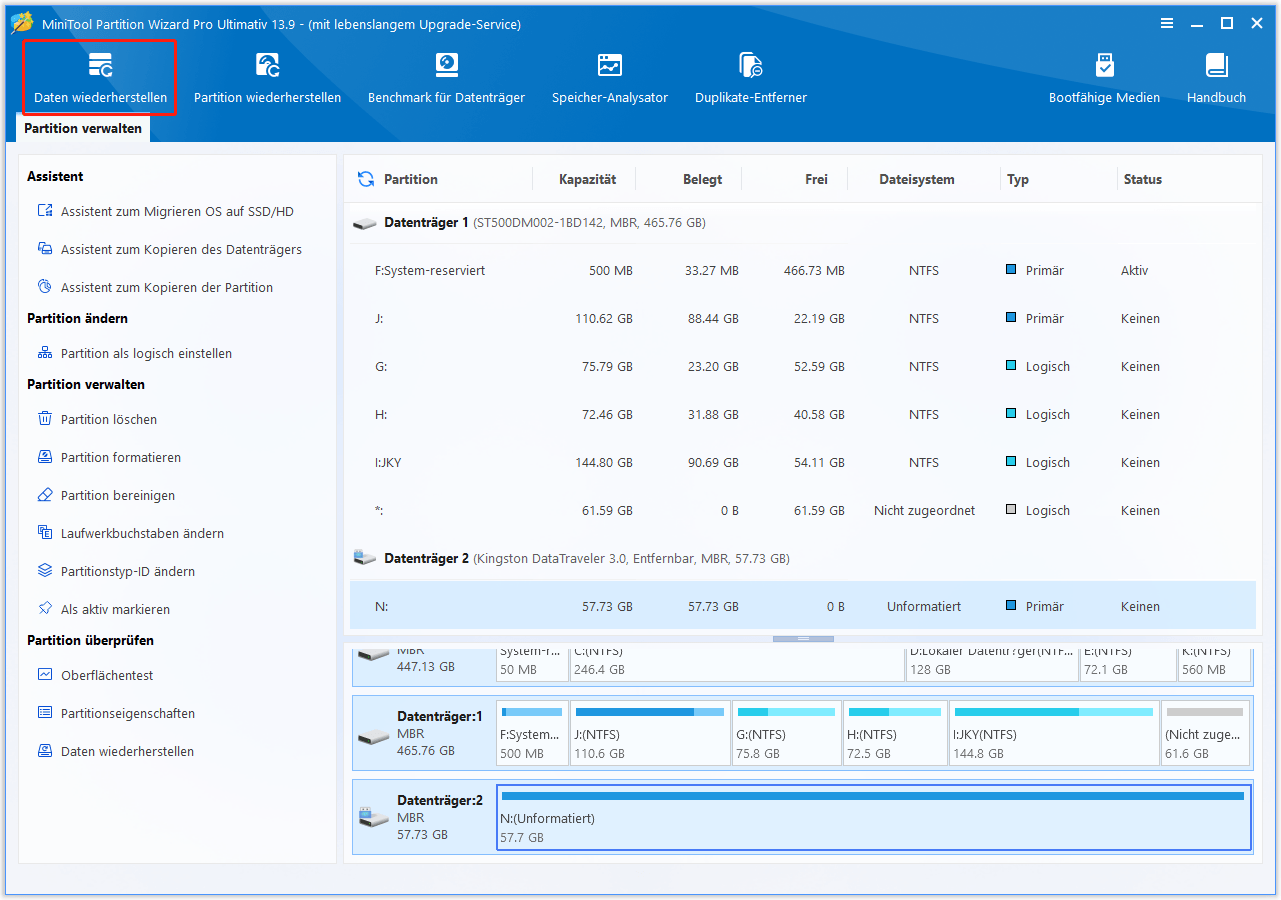Screen dimensions: 1281x900
Task: Select Datenträger 1 row in partition list
Action: 803,223
